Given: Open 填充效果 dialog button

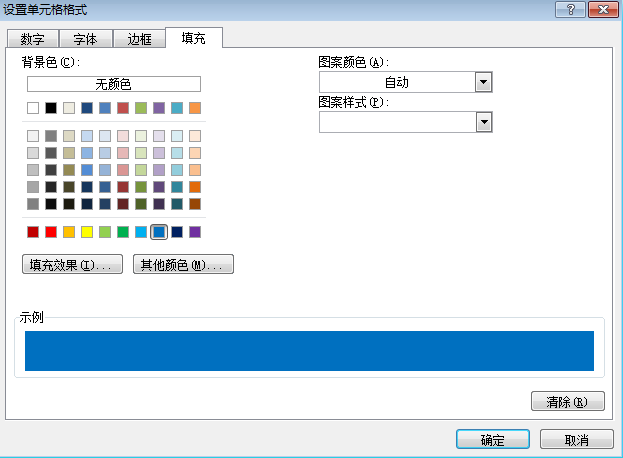Looking at the screenshot, I should point(72,265).
